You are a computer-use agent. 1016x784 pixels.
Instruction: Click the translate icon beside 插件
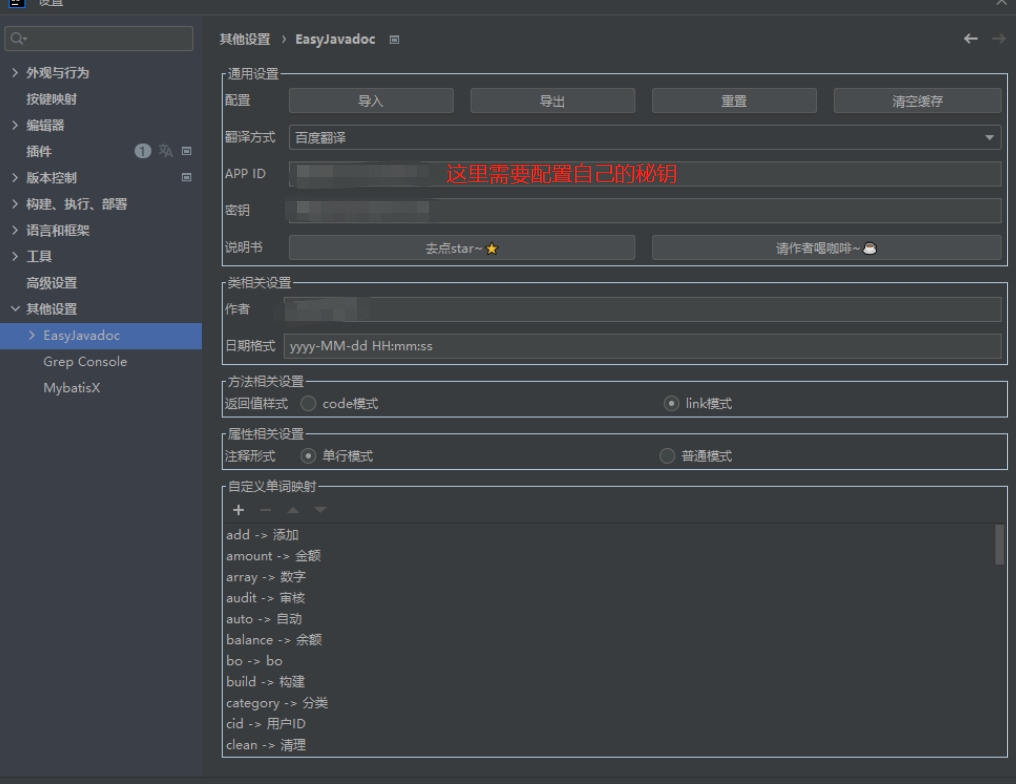click(166, 152)
